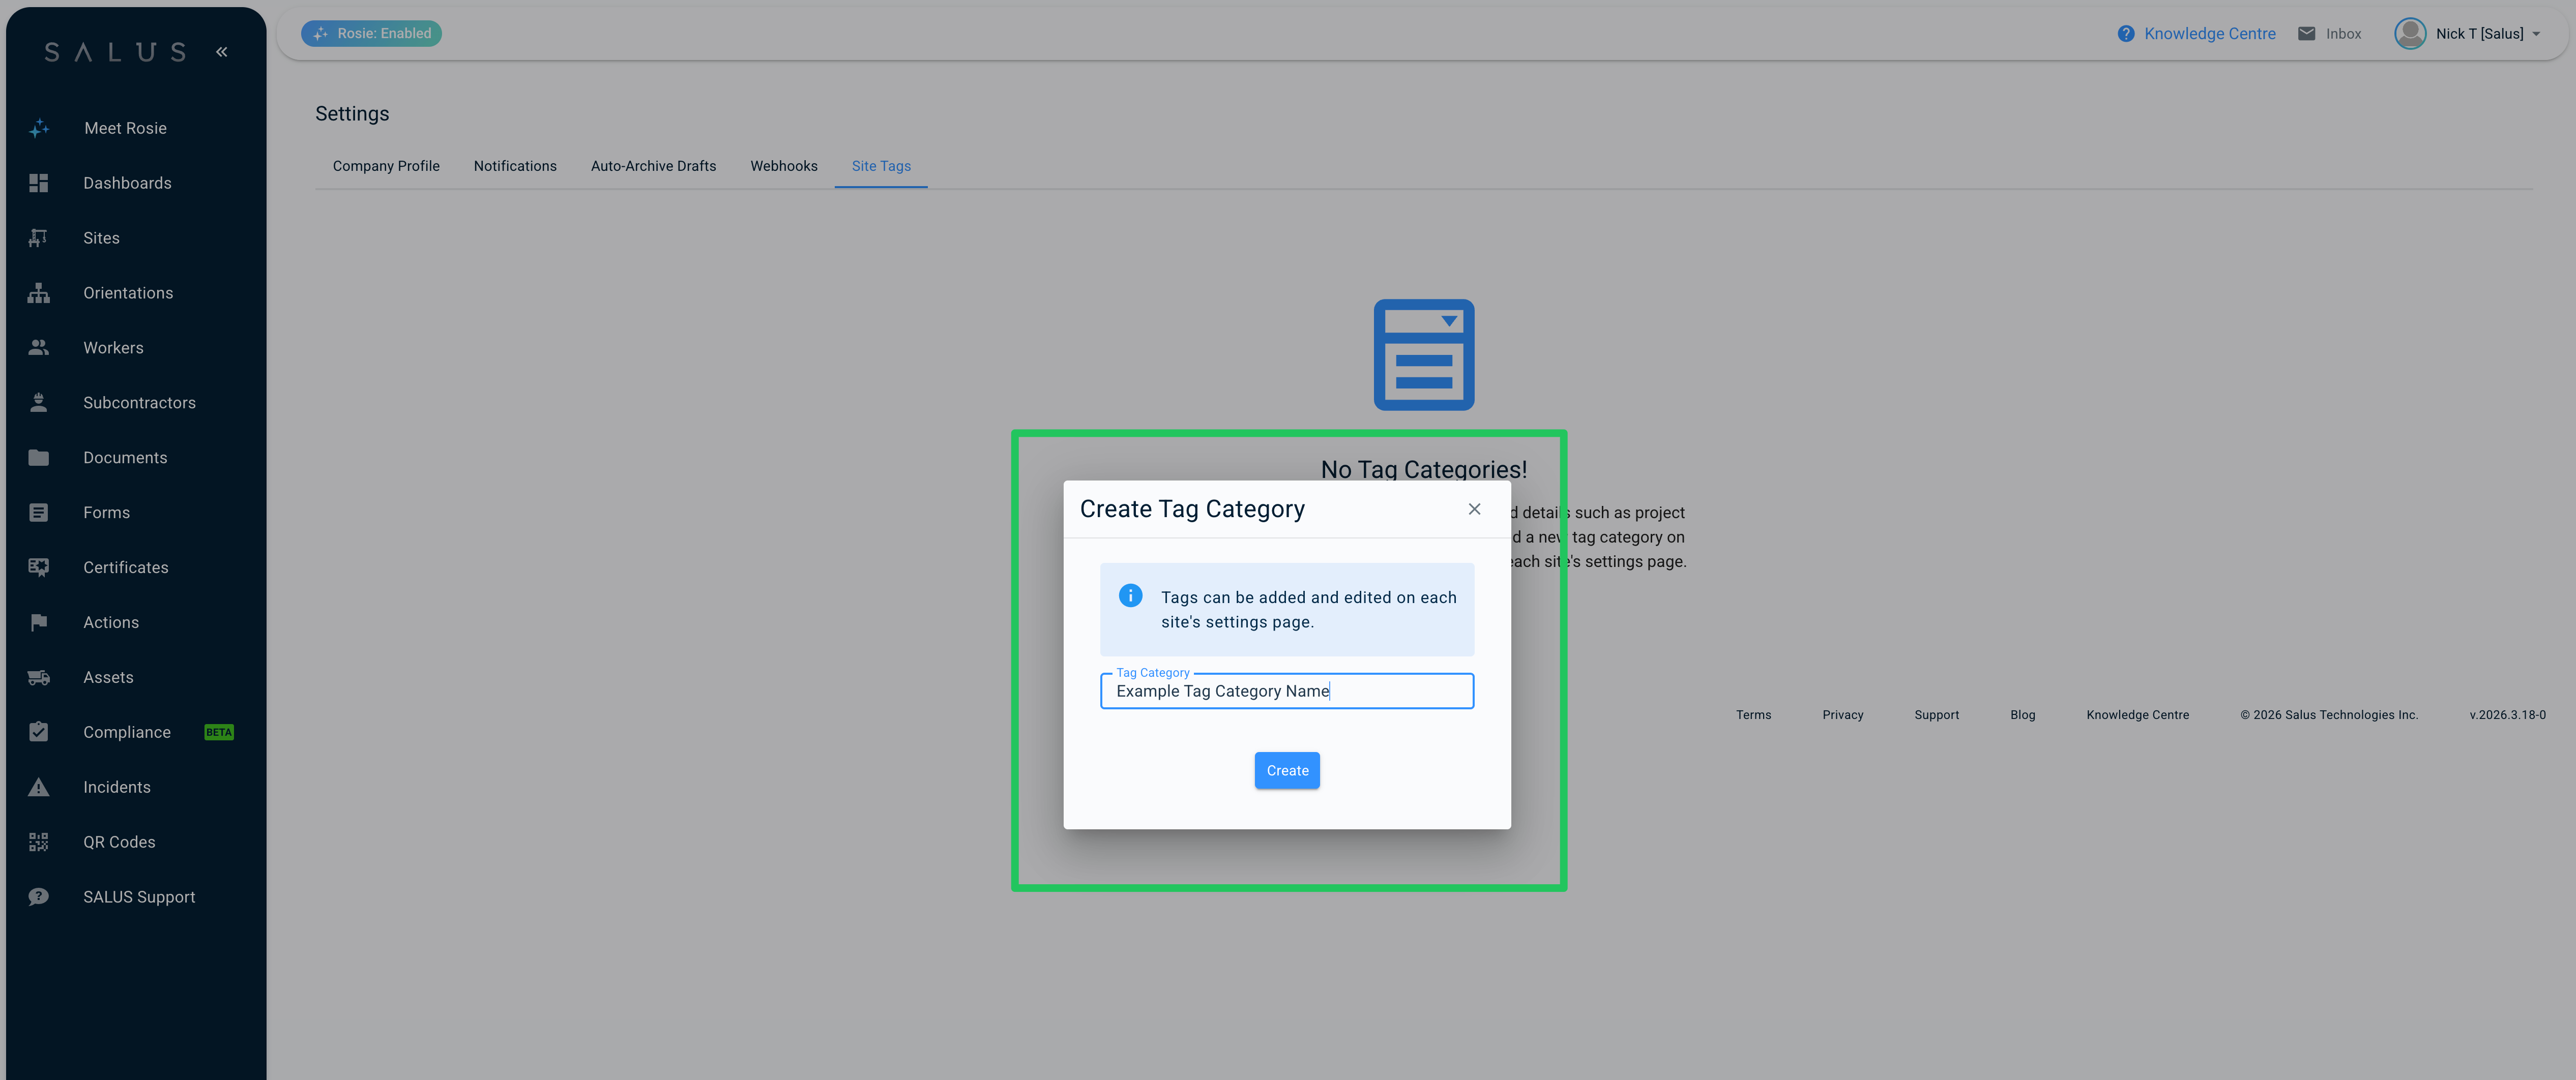This screenshot has width=2576, height=1080.
Task: Close the Create Tag Category dialog
Action: [1474, 509]
